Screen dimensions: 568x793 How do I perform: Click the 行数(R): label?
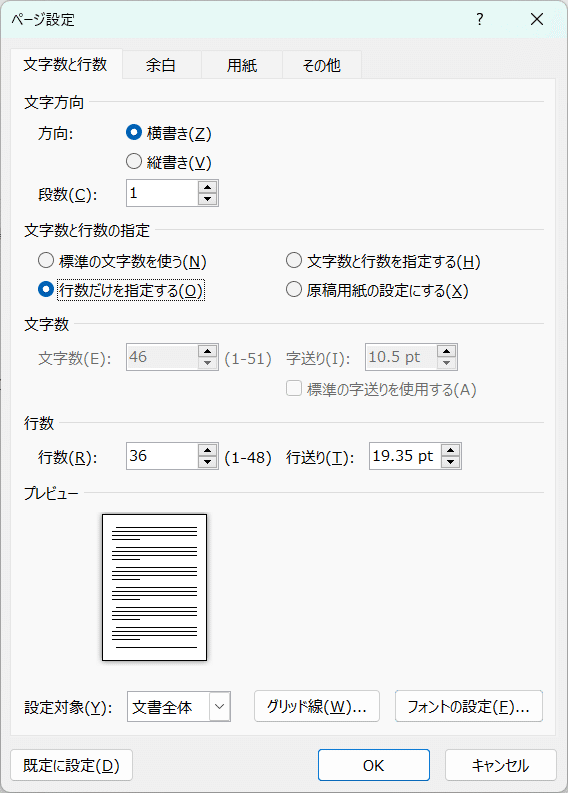[x=68, y=458]
